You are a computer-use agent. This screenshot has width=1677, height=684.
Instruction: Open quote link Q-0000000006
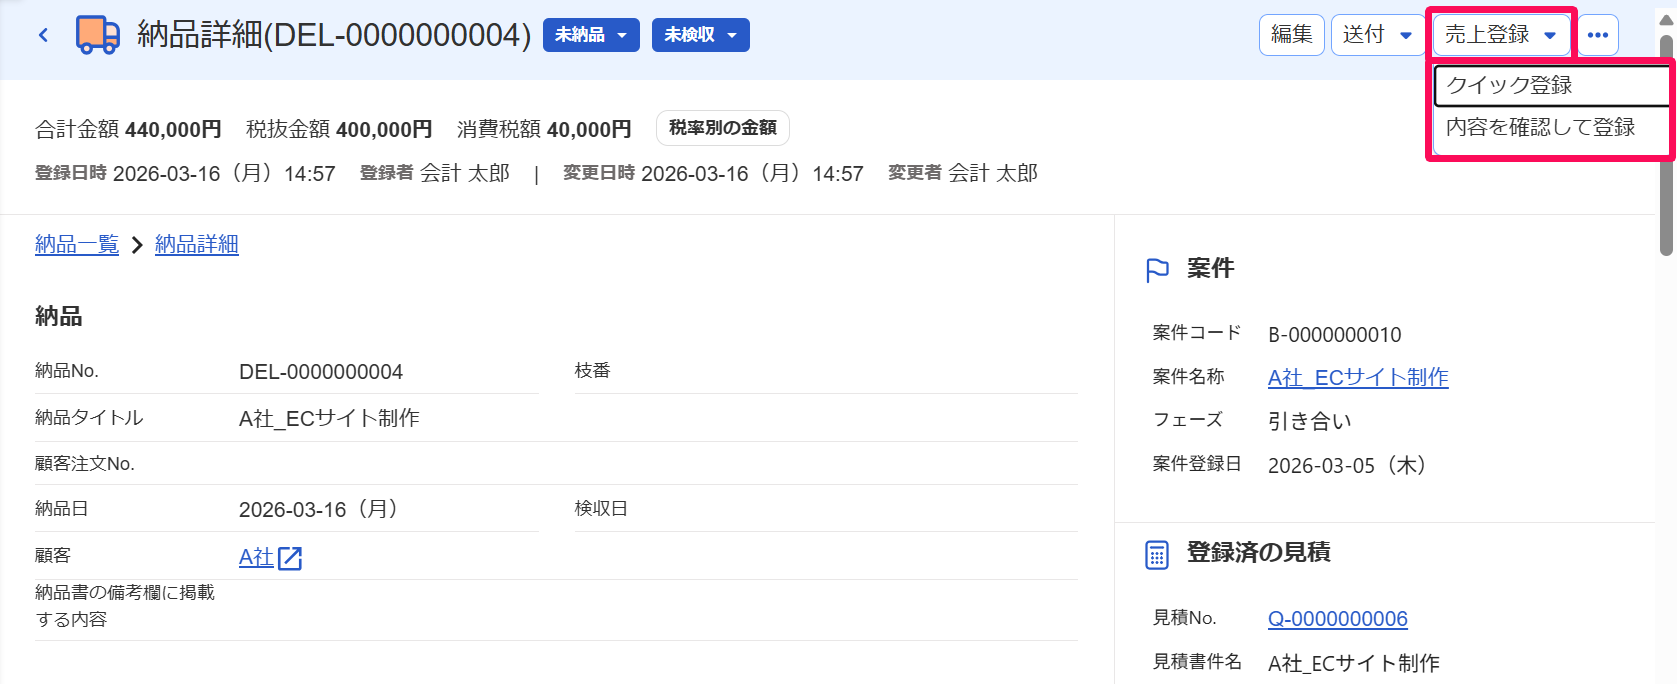[1338, 619]
